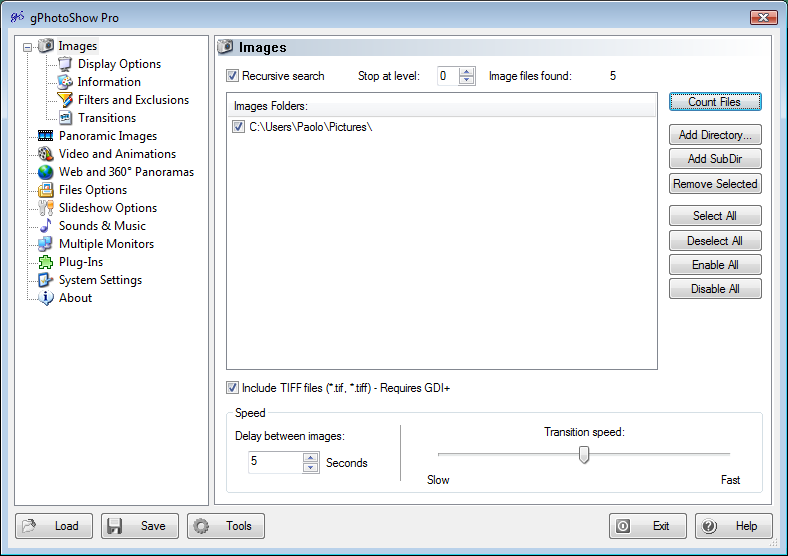This screenshot has width=788, height=556.
Task: Click the Display Options monitor icon
Action: click(65, 64)
